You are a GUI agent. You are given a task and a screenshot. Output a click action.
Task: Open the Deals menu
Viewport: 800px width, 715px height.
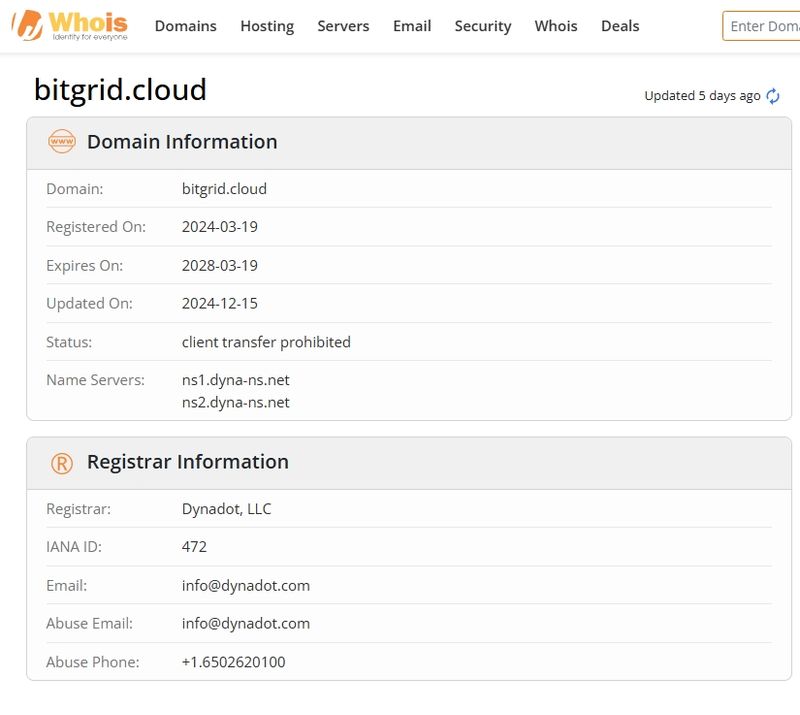(620, 26)
